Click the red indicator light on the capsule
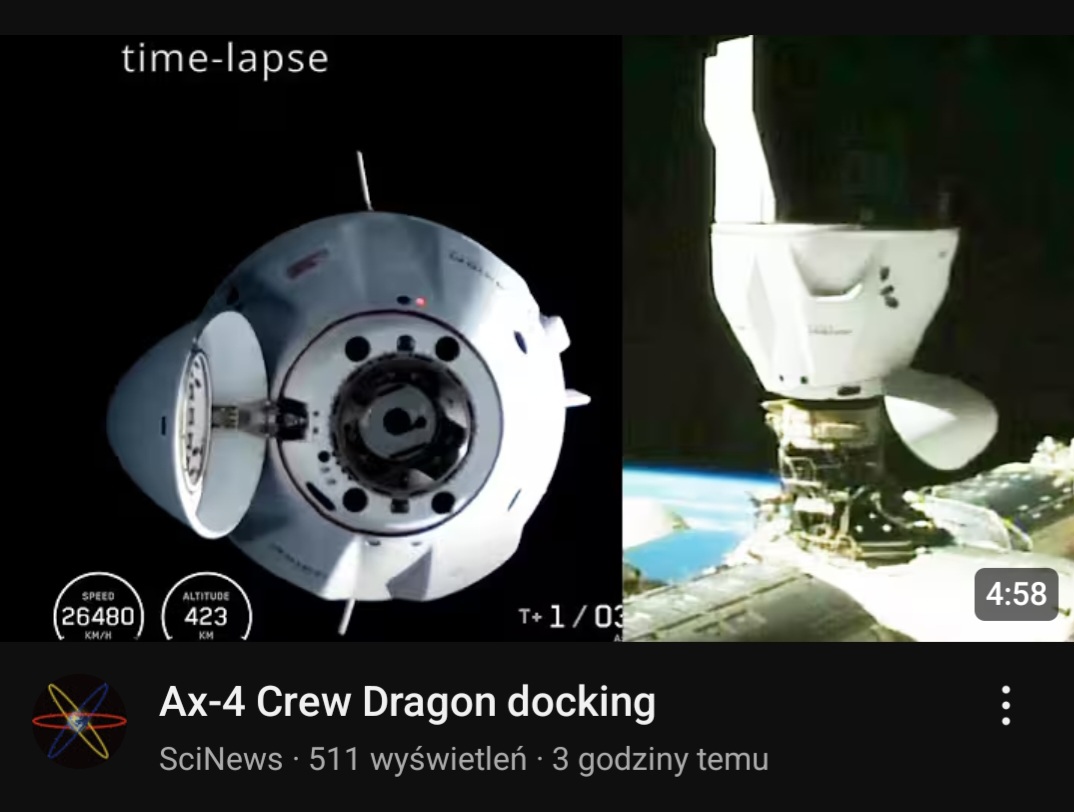The height and width of the screenshot is (812, 1074). point(421,302)
